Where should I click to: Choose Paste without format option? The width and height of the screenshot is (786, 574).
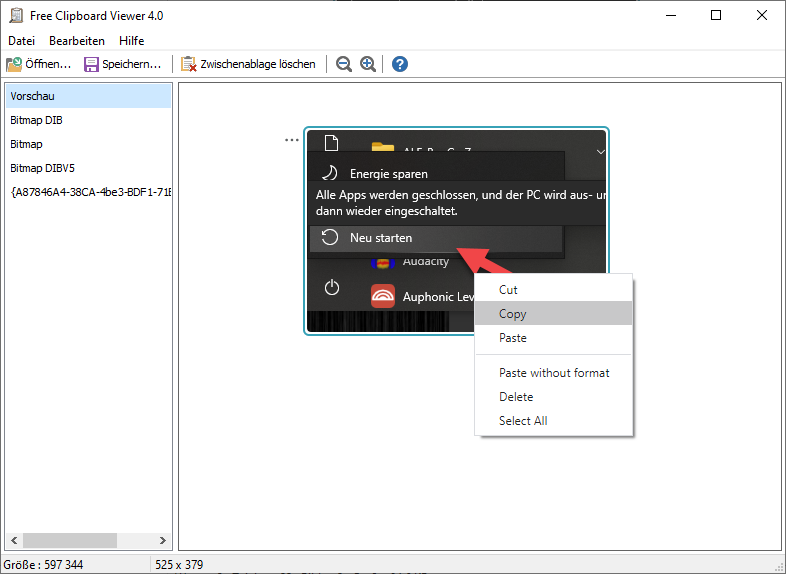point(553,372)
